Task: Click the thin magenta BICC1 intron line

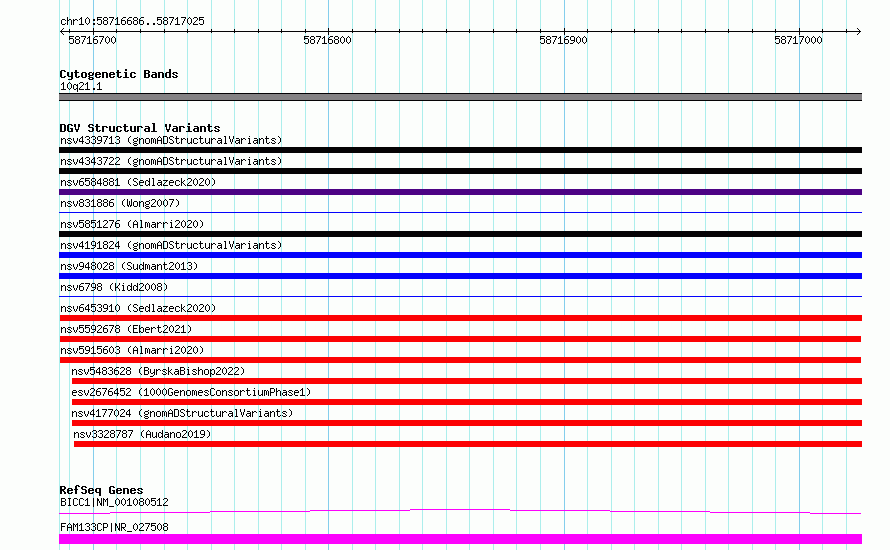Action: tap(460, 511)
